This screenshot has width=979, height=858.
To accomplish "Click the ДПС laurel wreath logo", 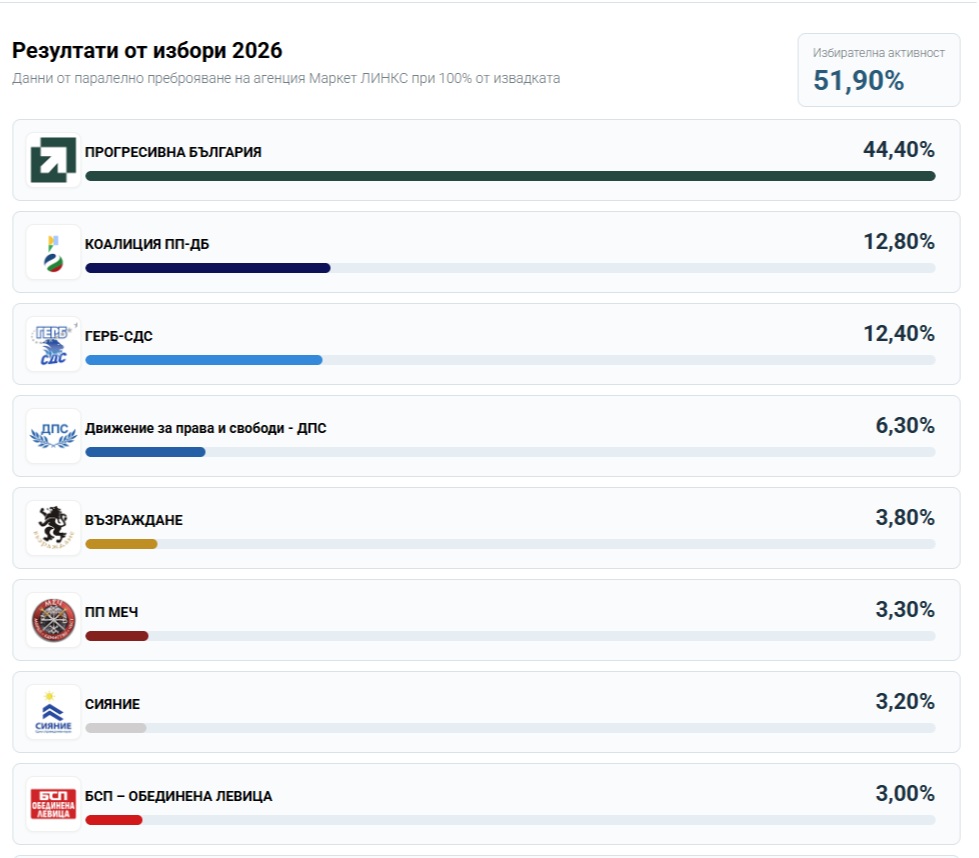I will [53, 436].
